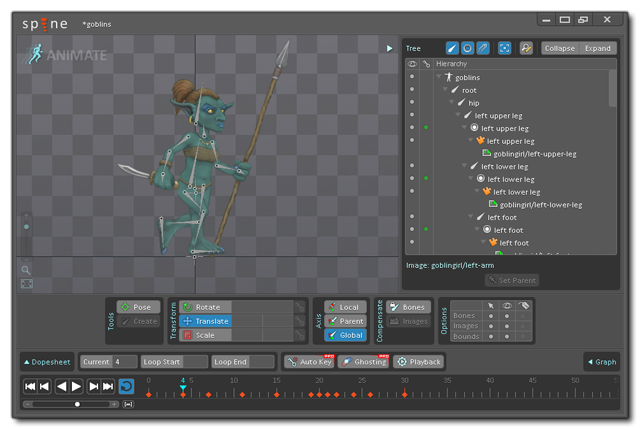
Task: Jump to the first frame
Action: (x=30, y=386)
